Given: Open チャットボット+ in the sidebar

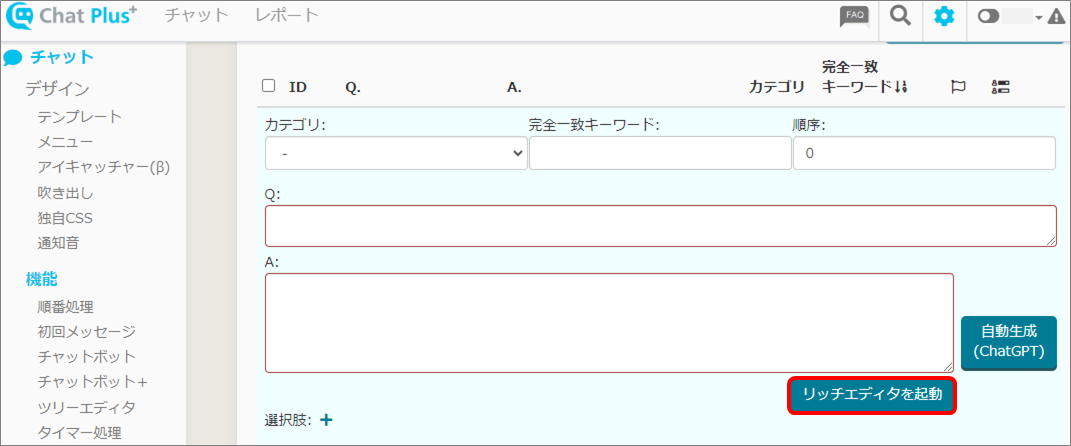Looking at the screenshot, I should coord(92,382).
